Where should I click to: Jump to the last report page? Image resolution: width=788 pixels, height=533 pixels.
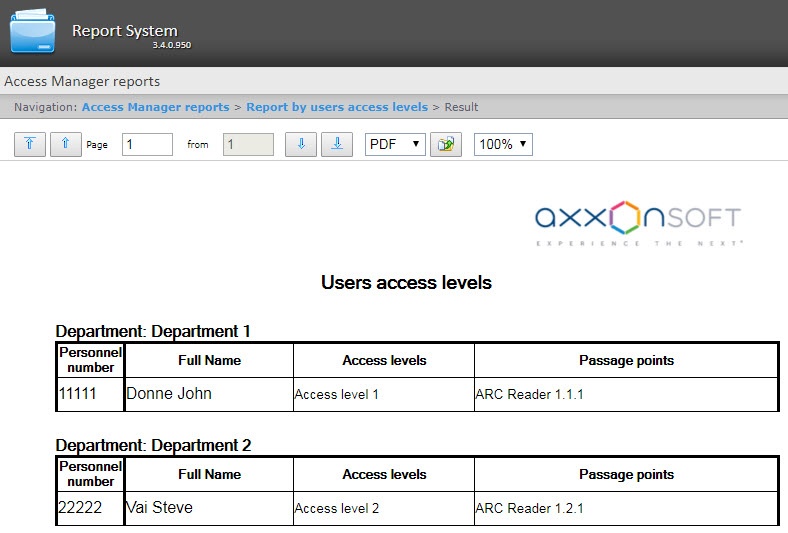pos(337,144)
